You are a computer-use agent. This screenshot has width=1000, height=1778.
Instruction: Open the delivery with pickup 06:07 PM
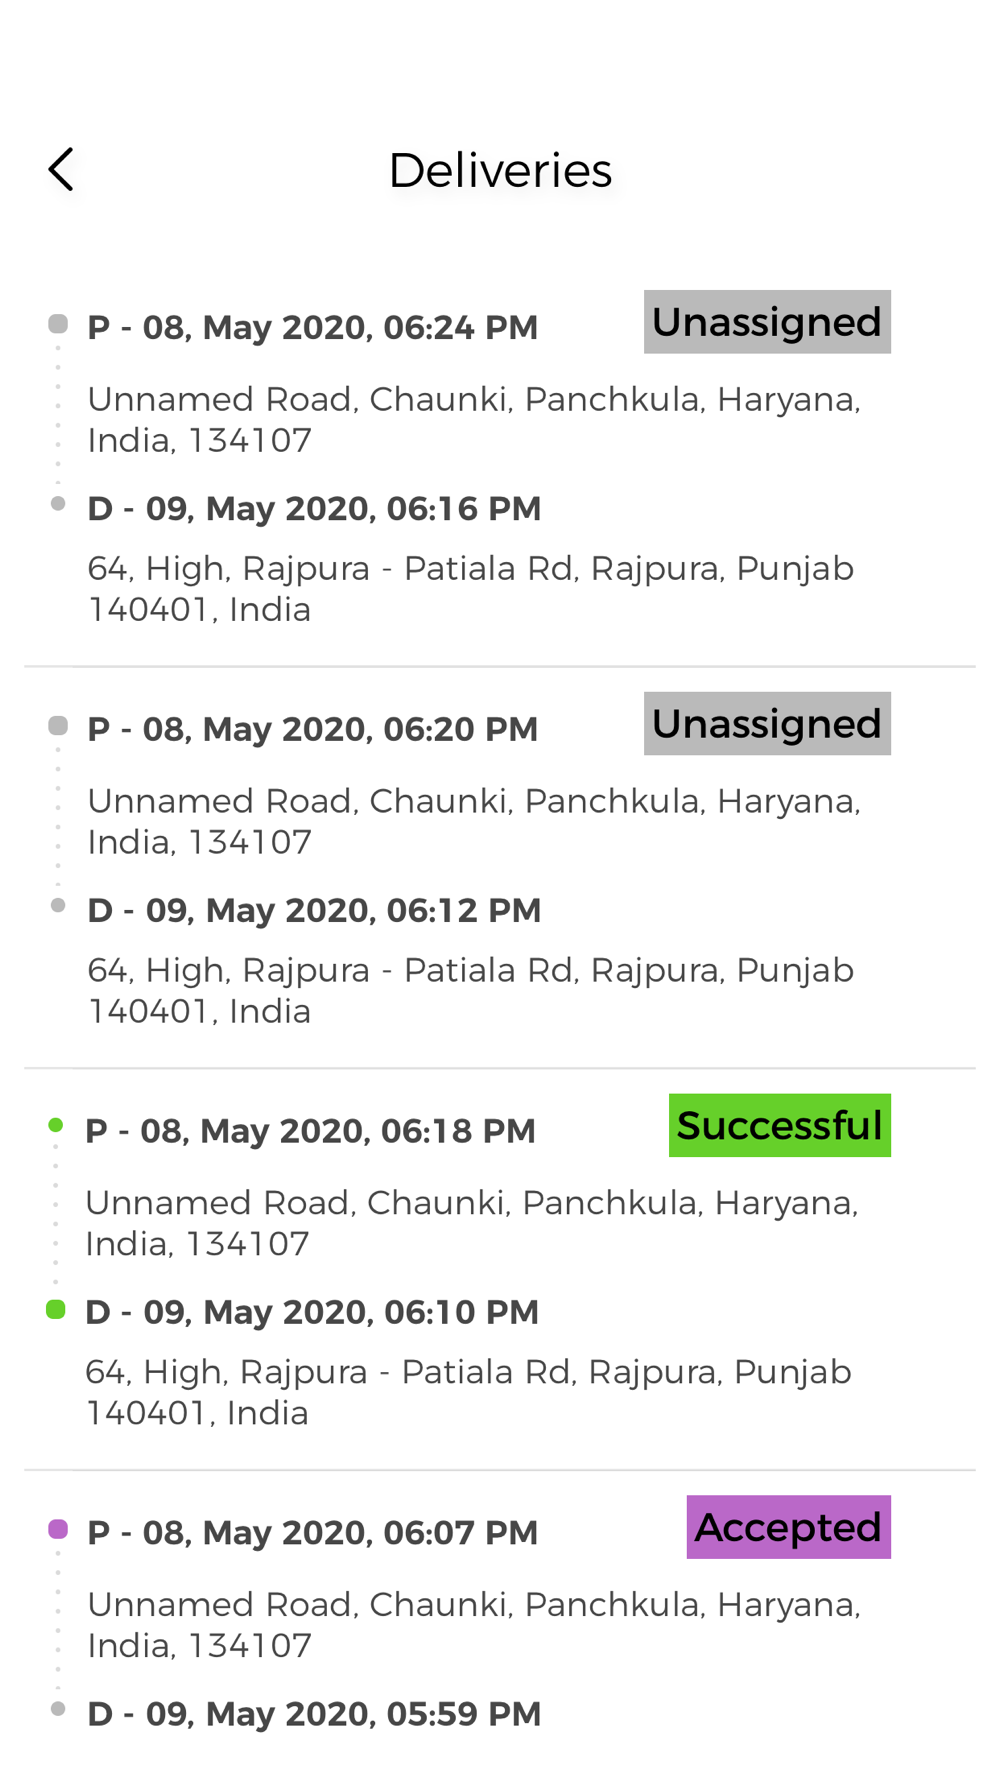[500, 1625]
